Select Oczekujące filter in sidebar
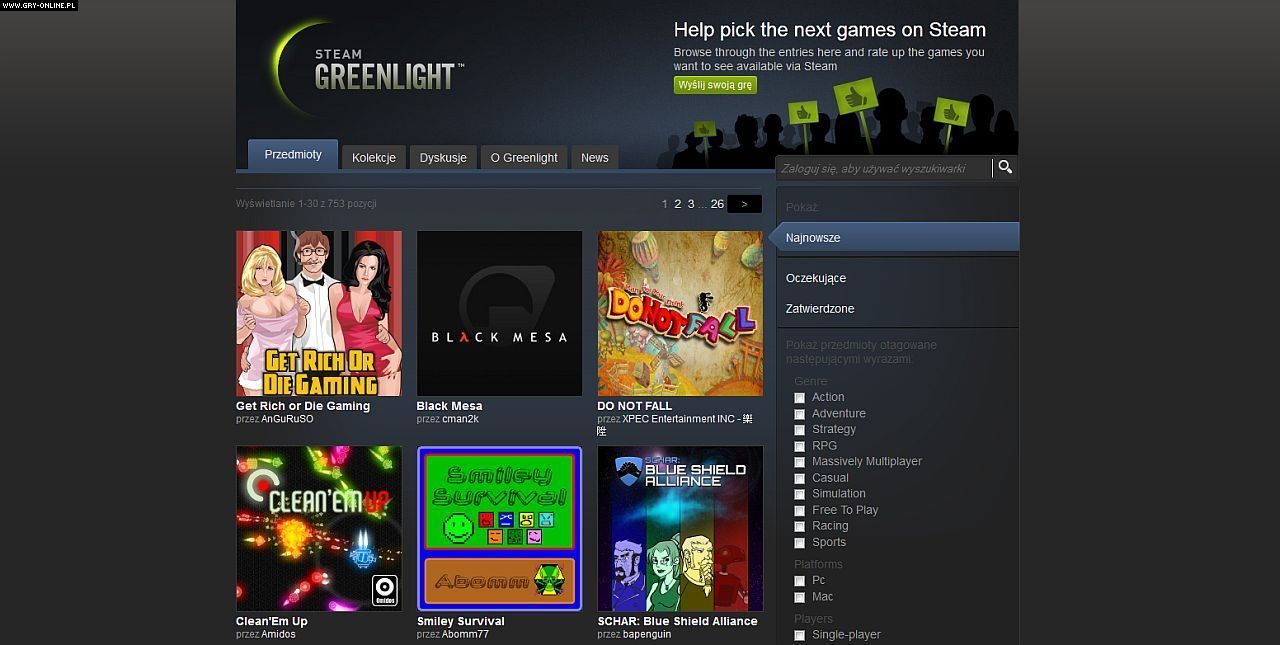1280x645 pixels. [816, 278]
